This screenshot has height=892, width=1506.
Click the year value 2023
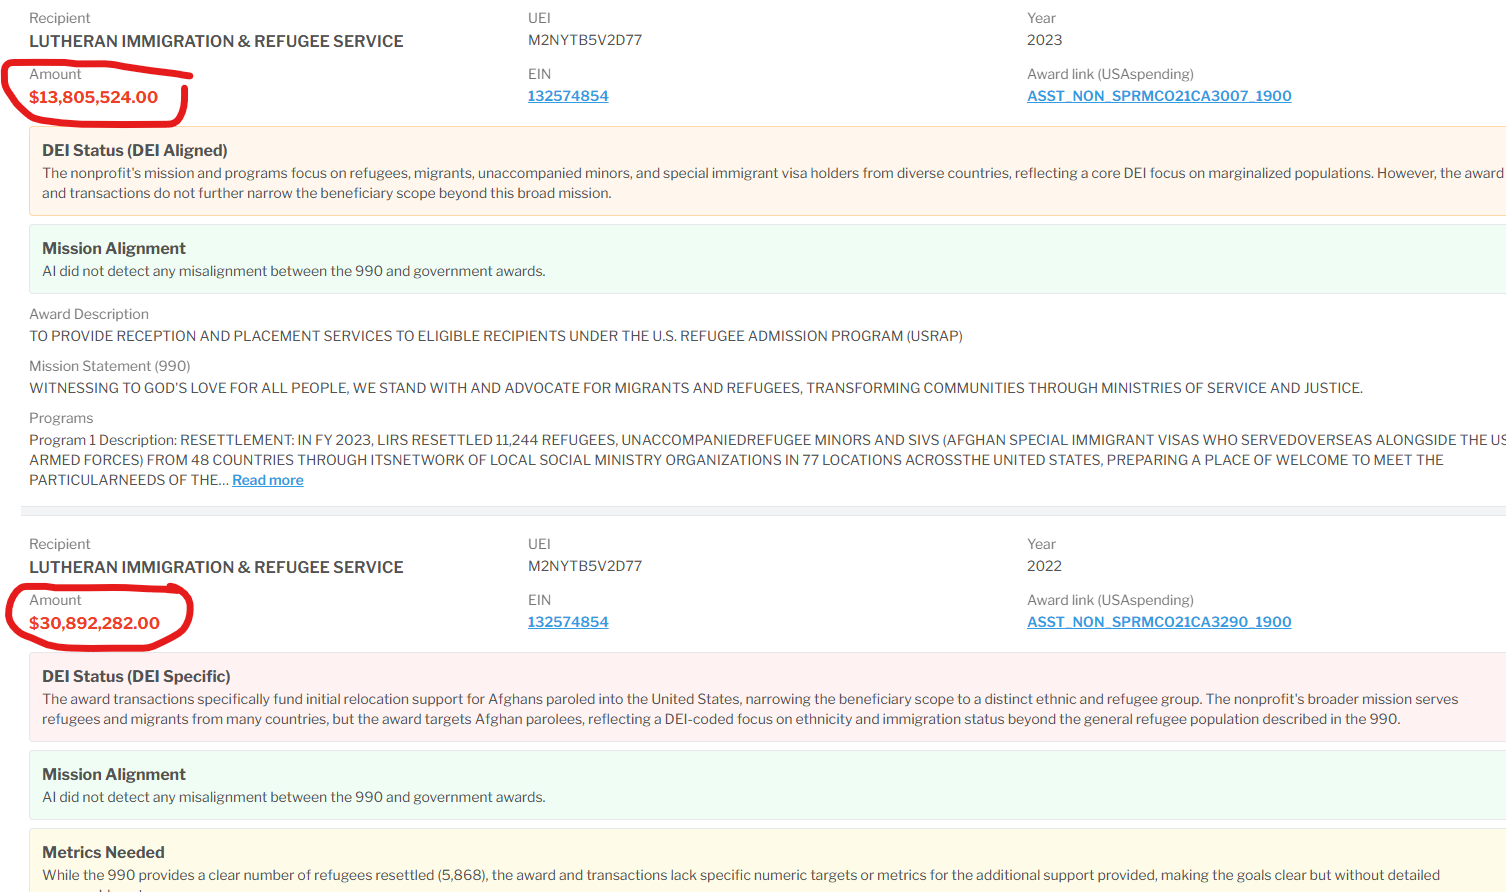[x=1044, y=40]
